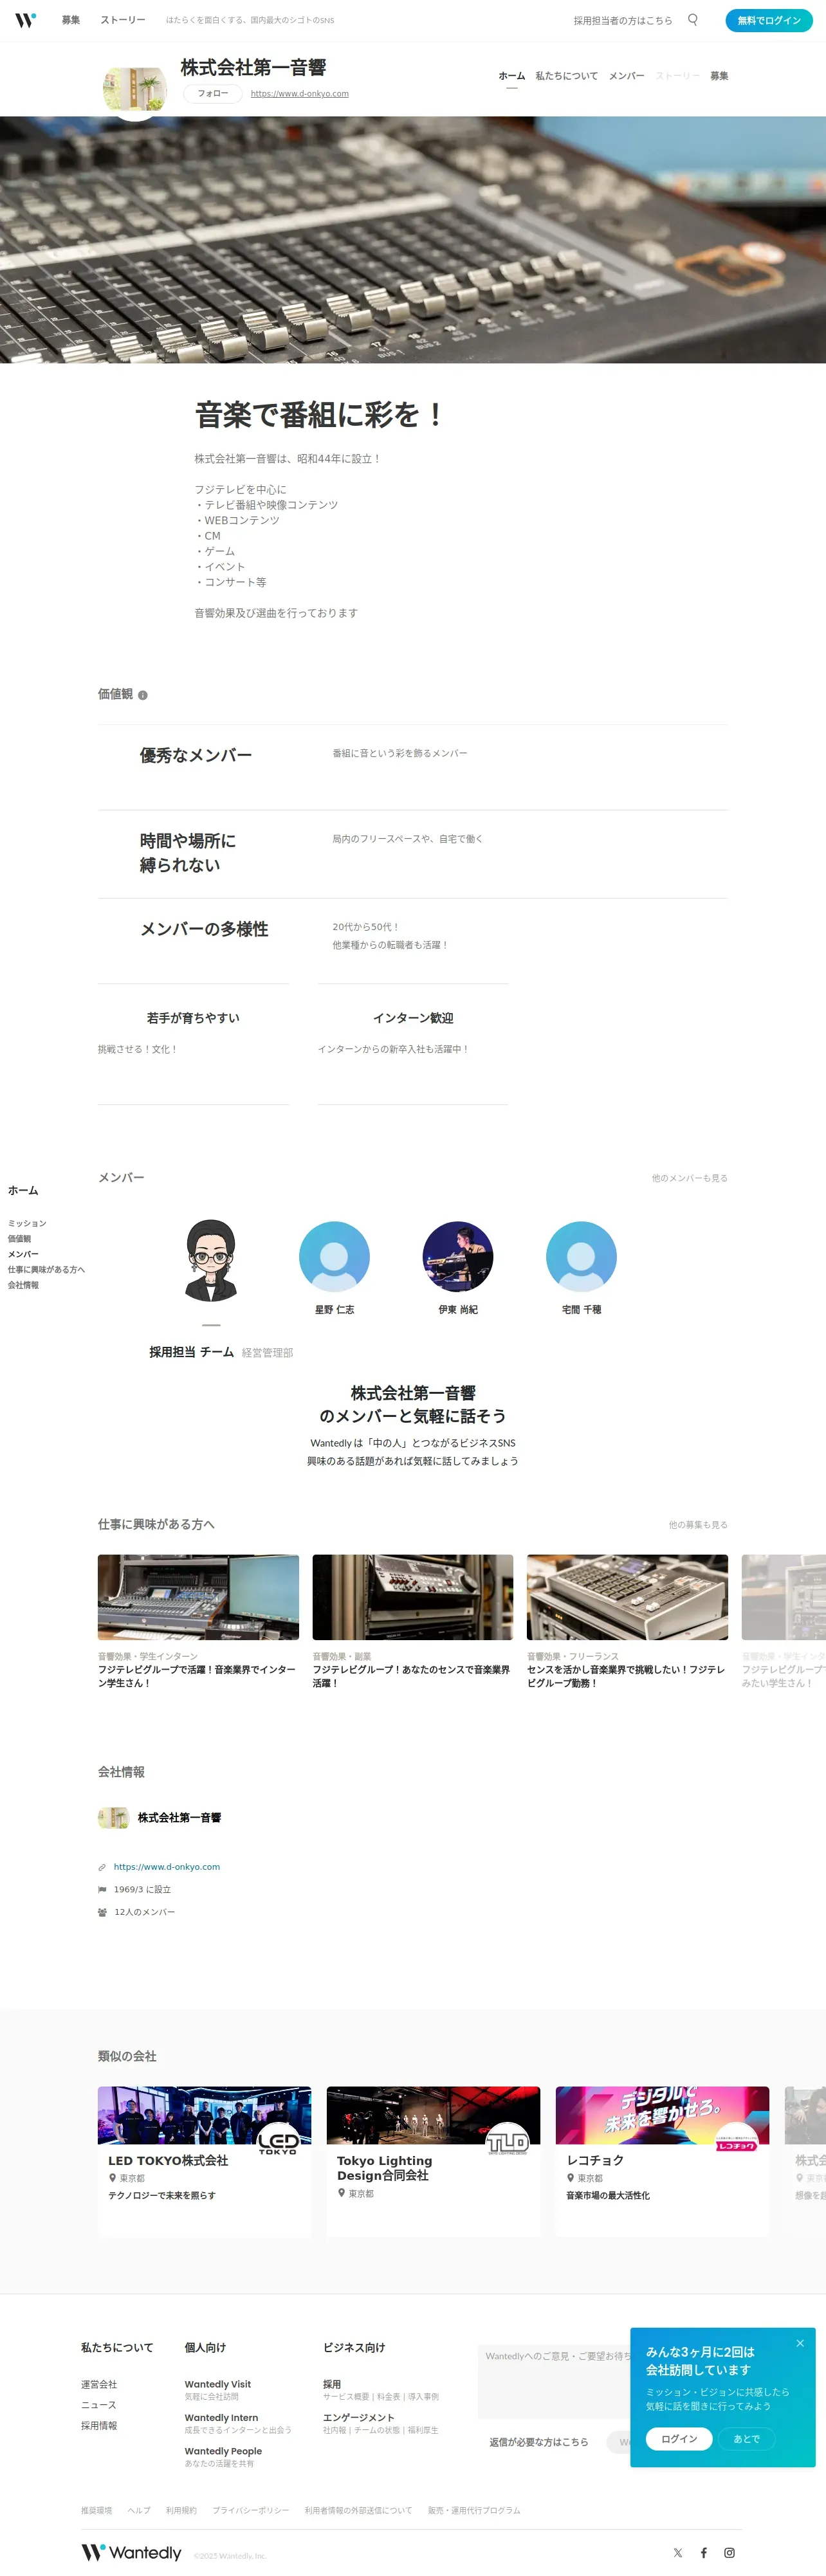Jump to 仕事に興味がある方へ in the side nav

(x=46, y=1269)
